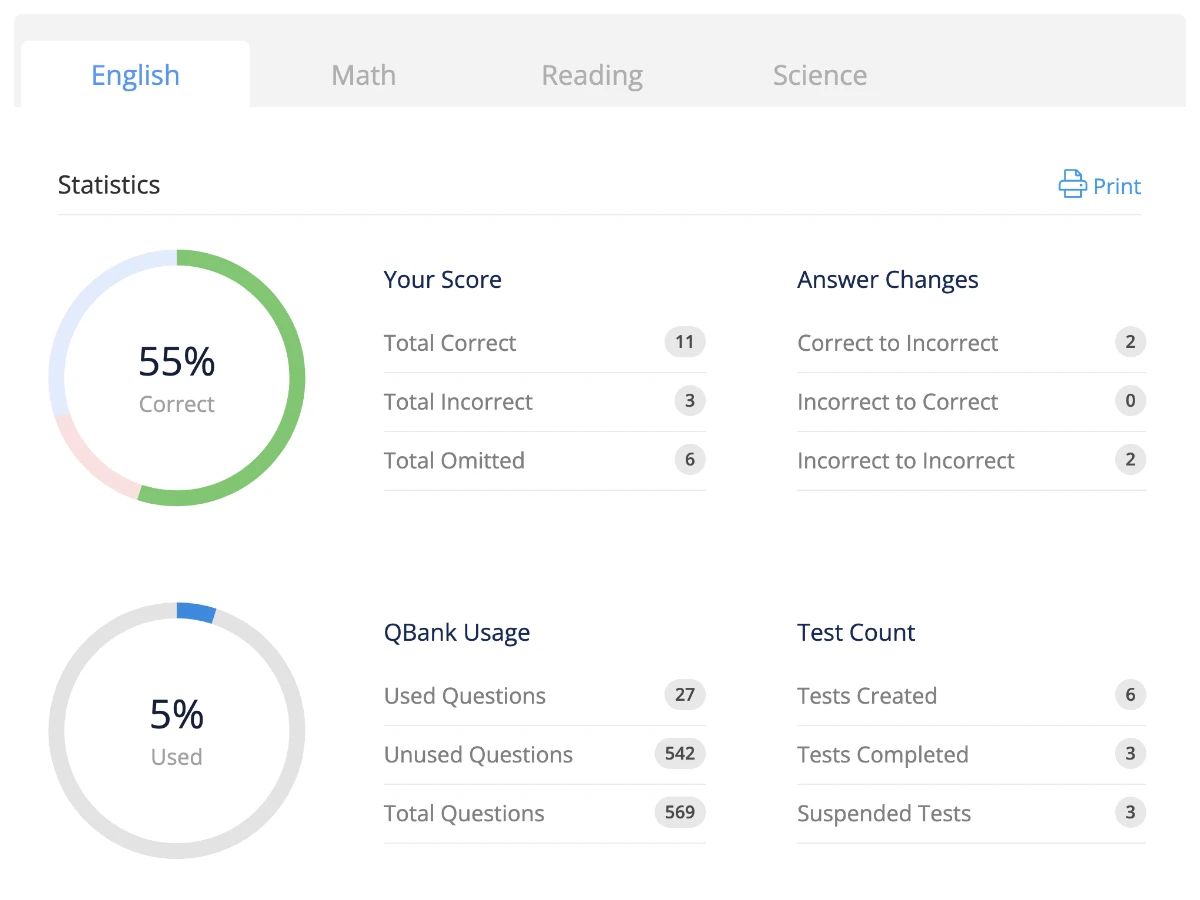Click the 55% Correct donut chart
1200x900 pixels.
(x=177, y=378)
